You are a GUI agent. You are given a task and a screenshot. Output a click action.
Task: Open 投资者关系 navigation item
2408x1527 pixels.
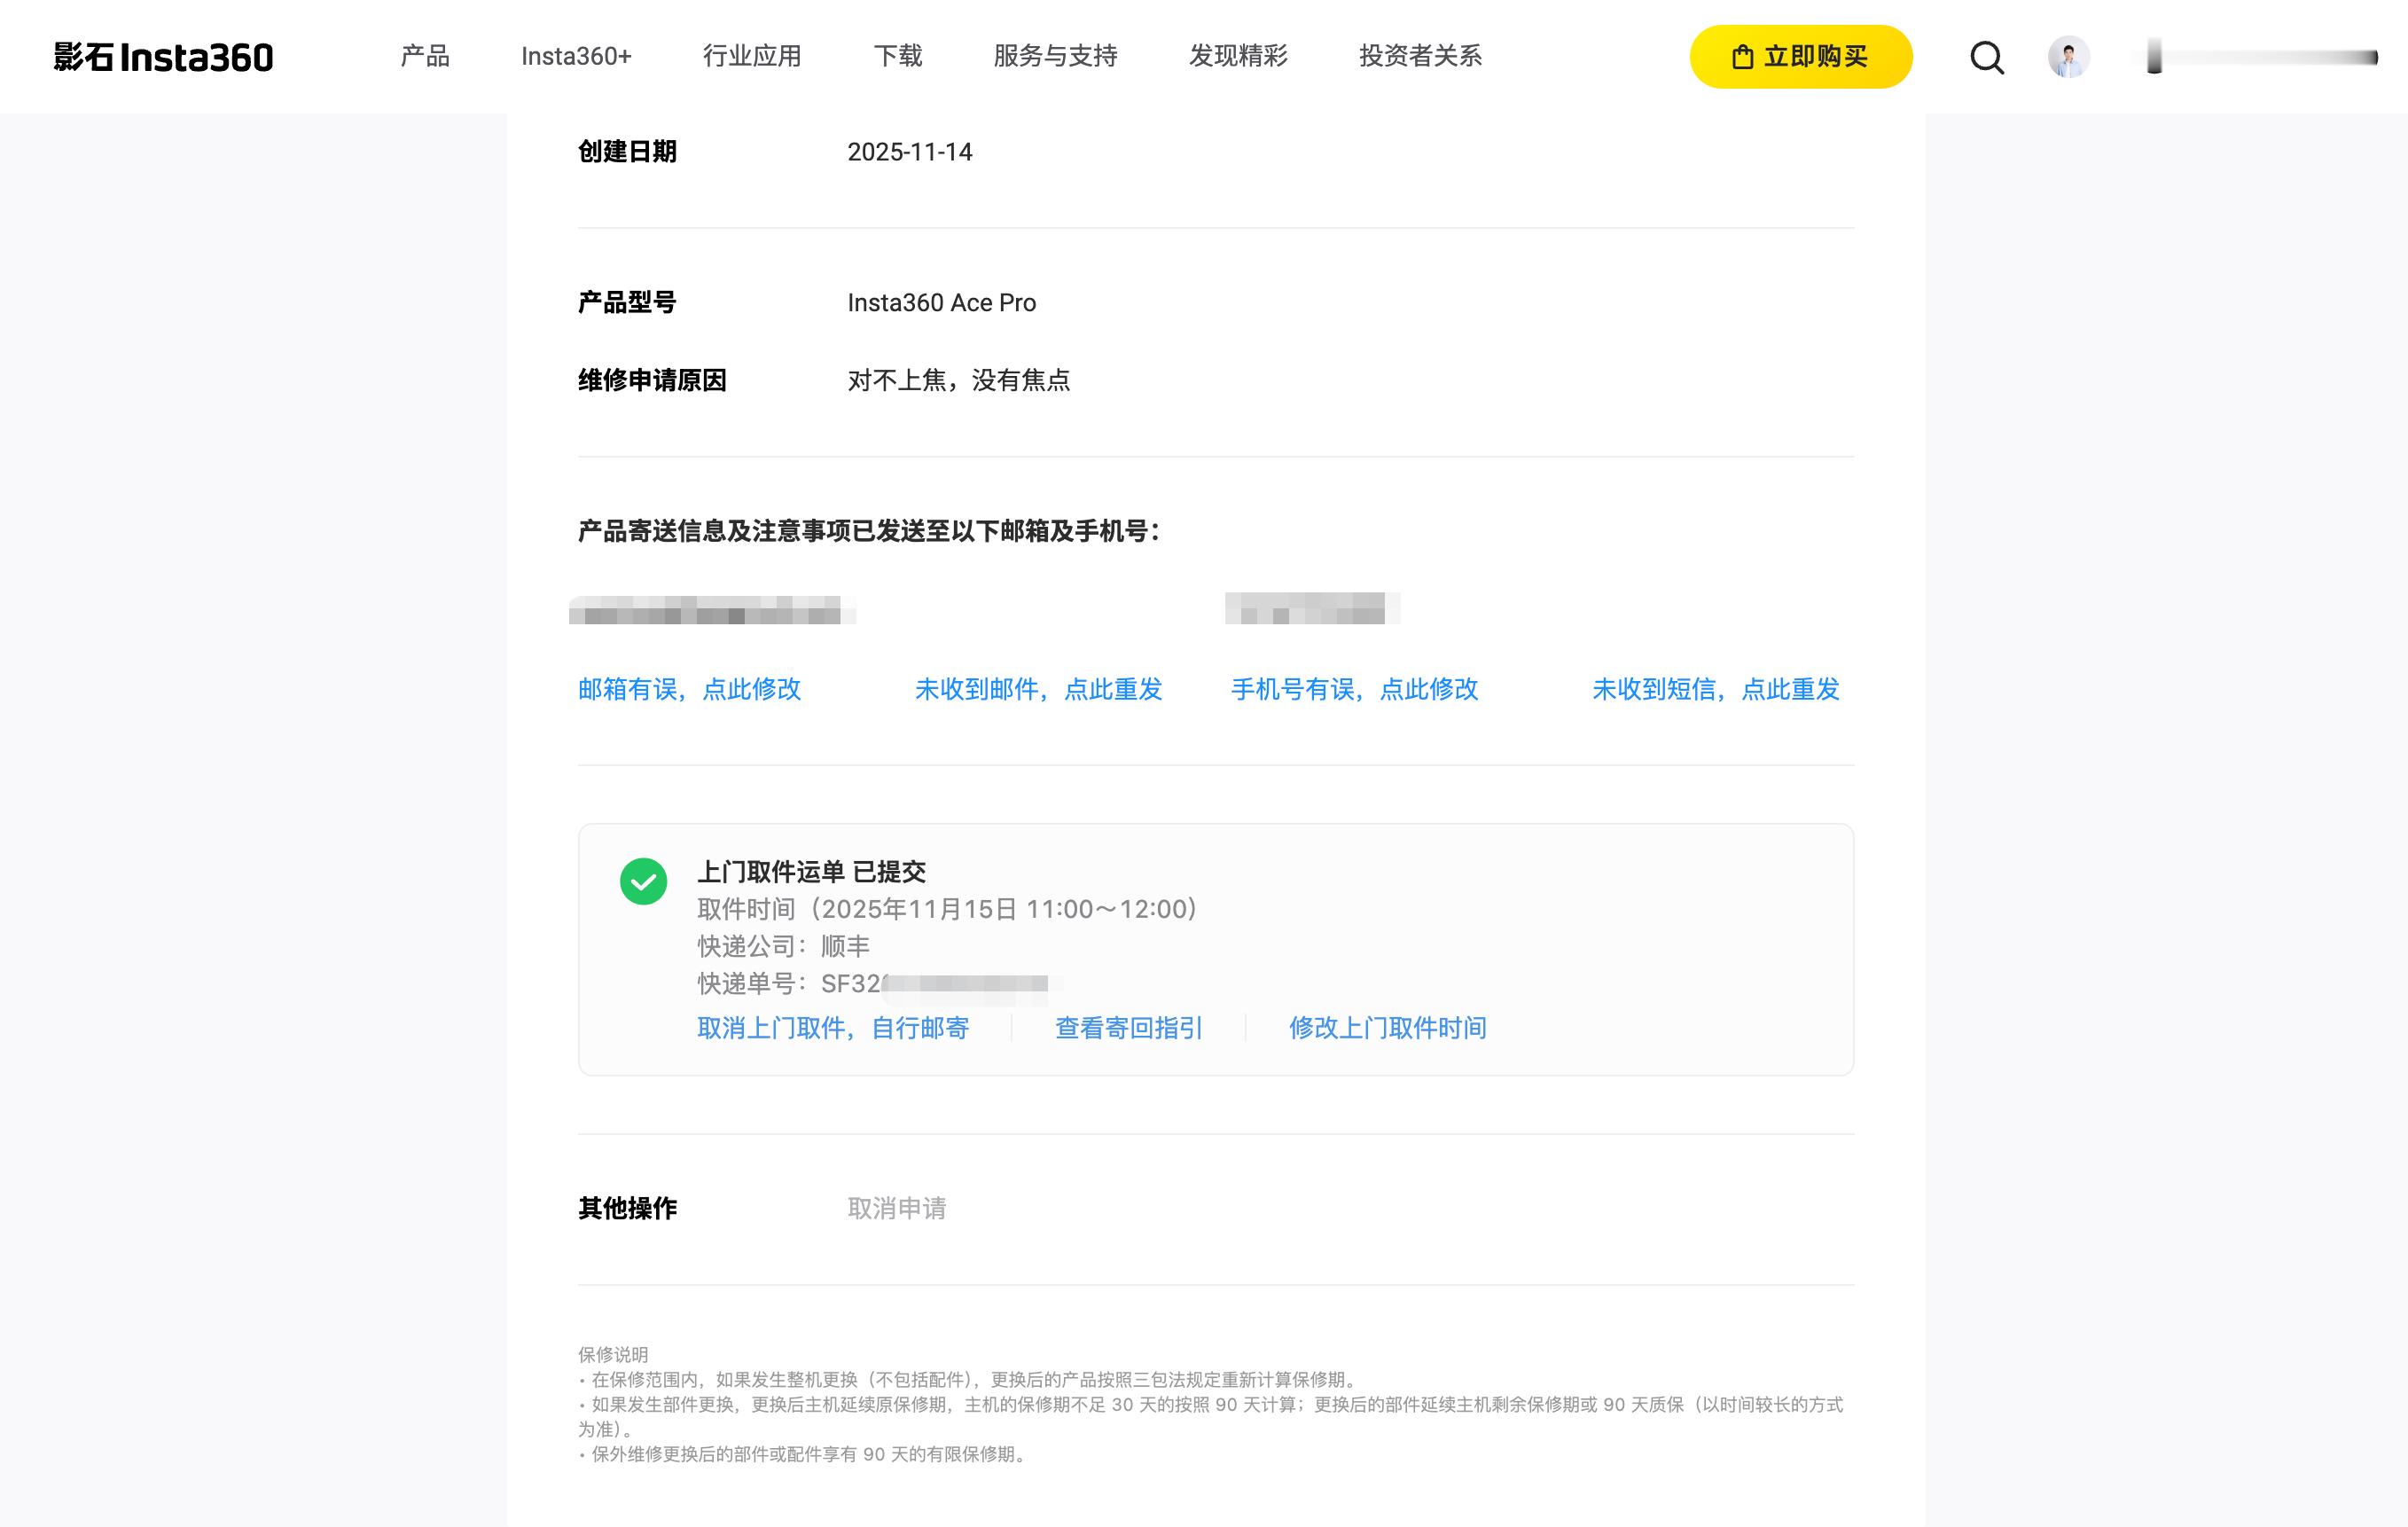[1420, 56]
